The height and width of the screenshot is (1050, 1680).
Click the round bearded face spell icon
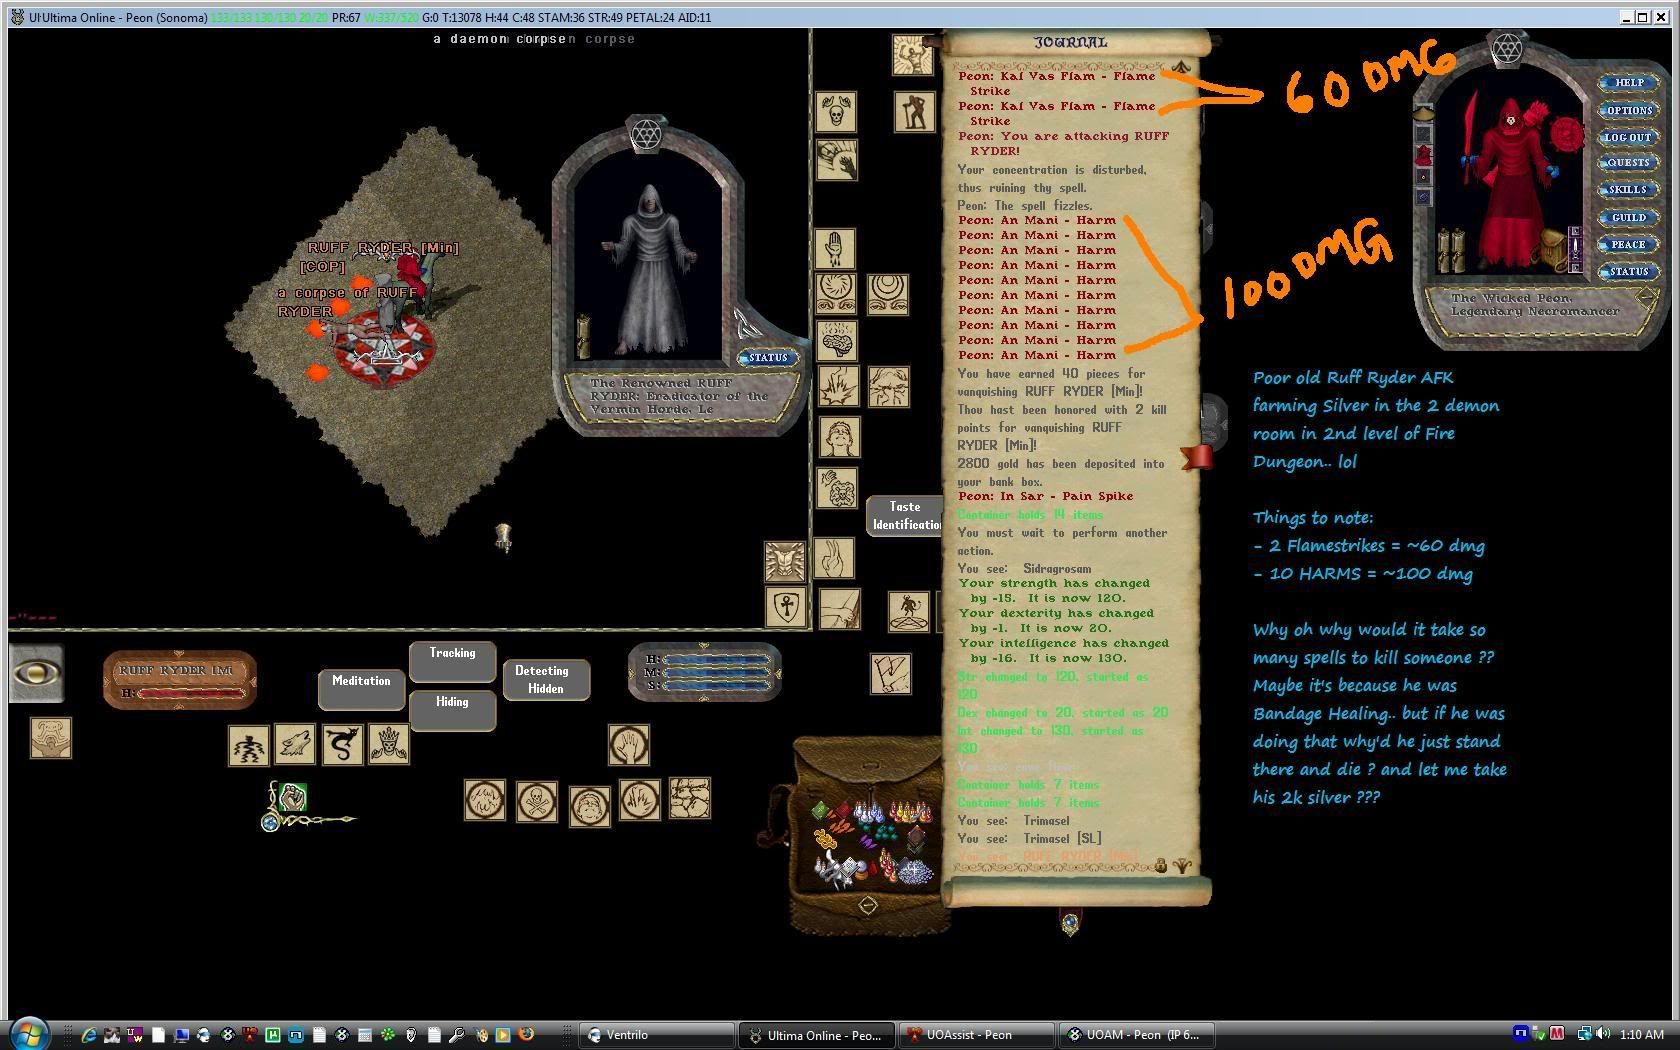tap(590, 806)
